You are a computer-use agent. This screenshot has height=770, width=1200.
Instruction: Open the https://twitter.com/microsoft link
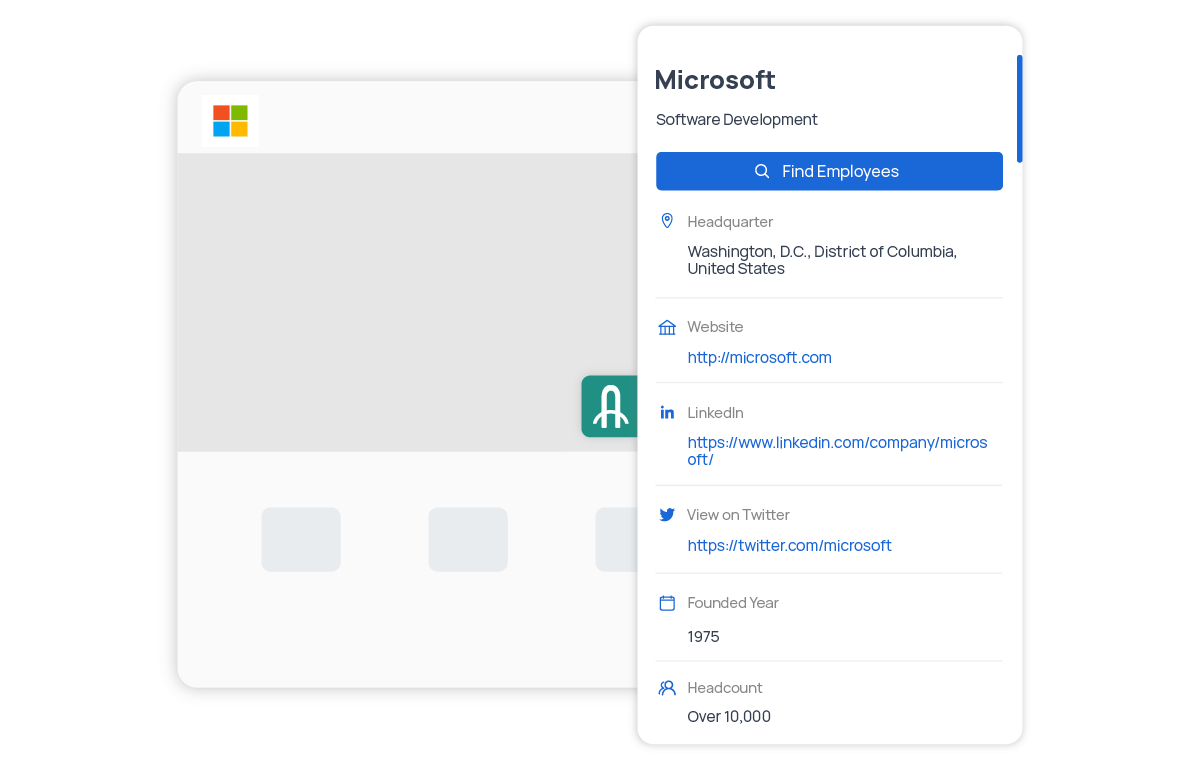(789, 545)
